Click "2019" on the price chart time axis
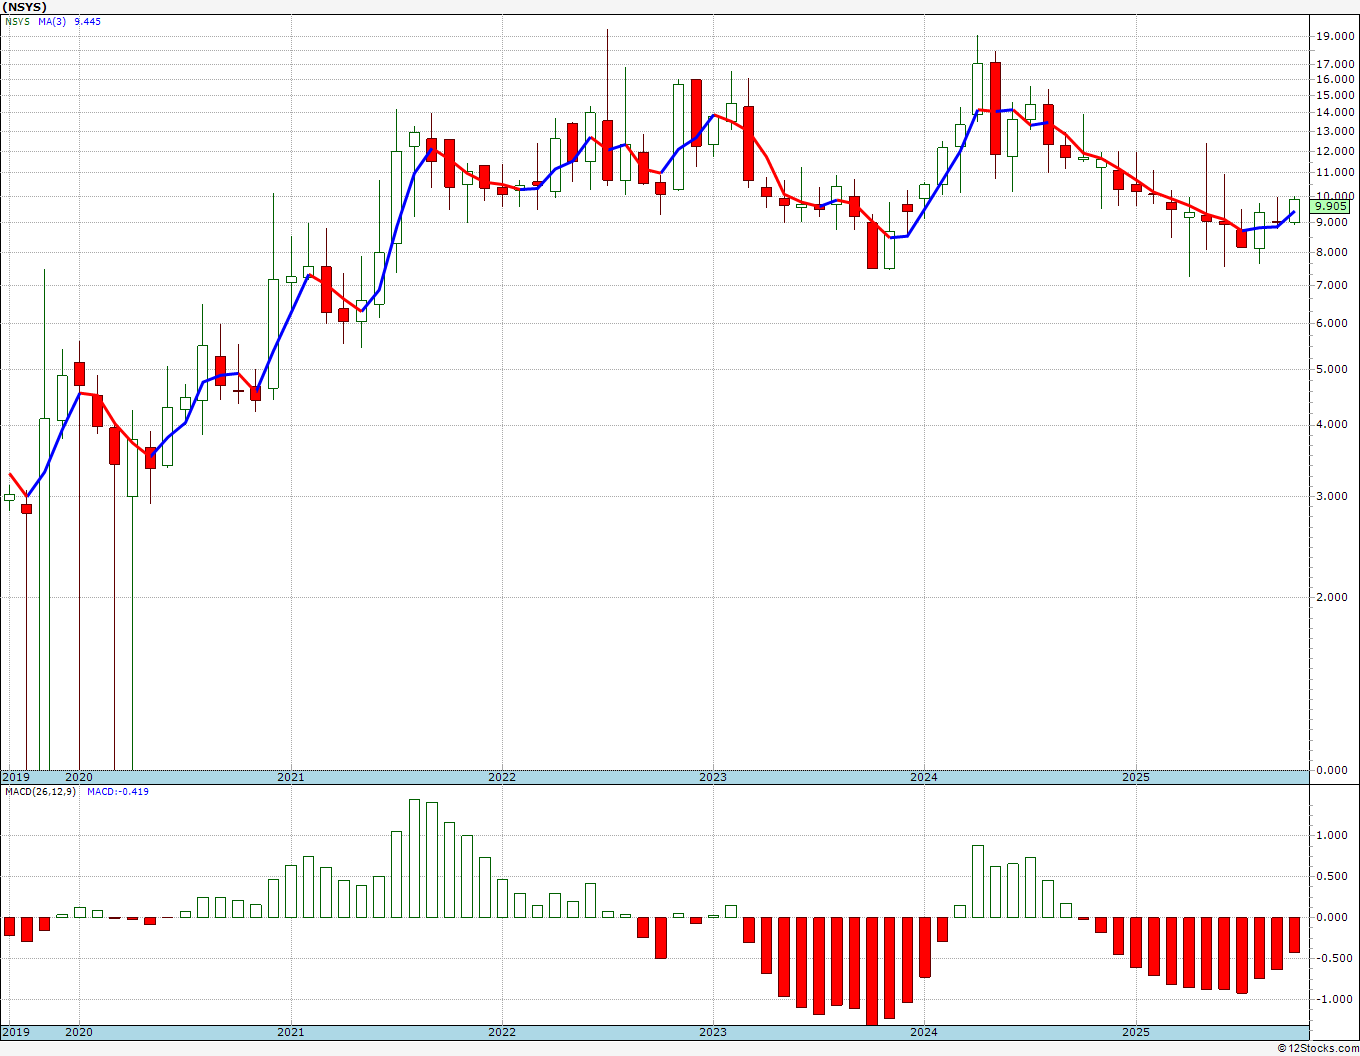 pos(15,777)
